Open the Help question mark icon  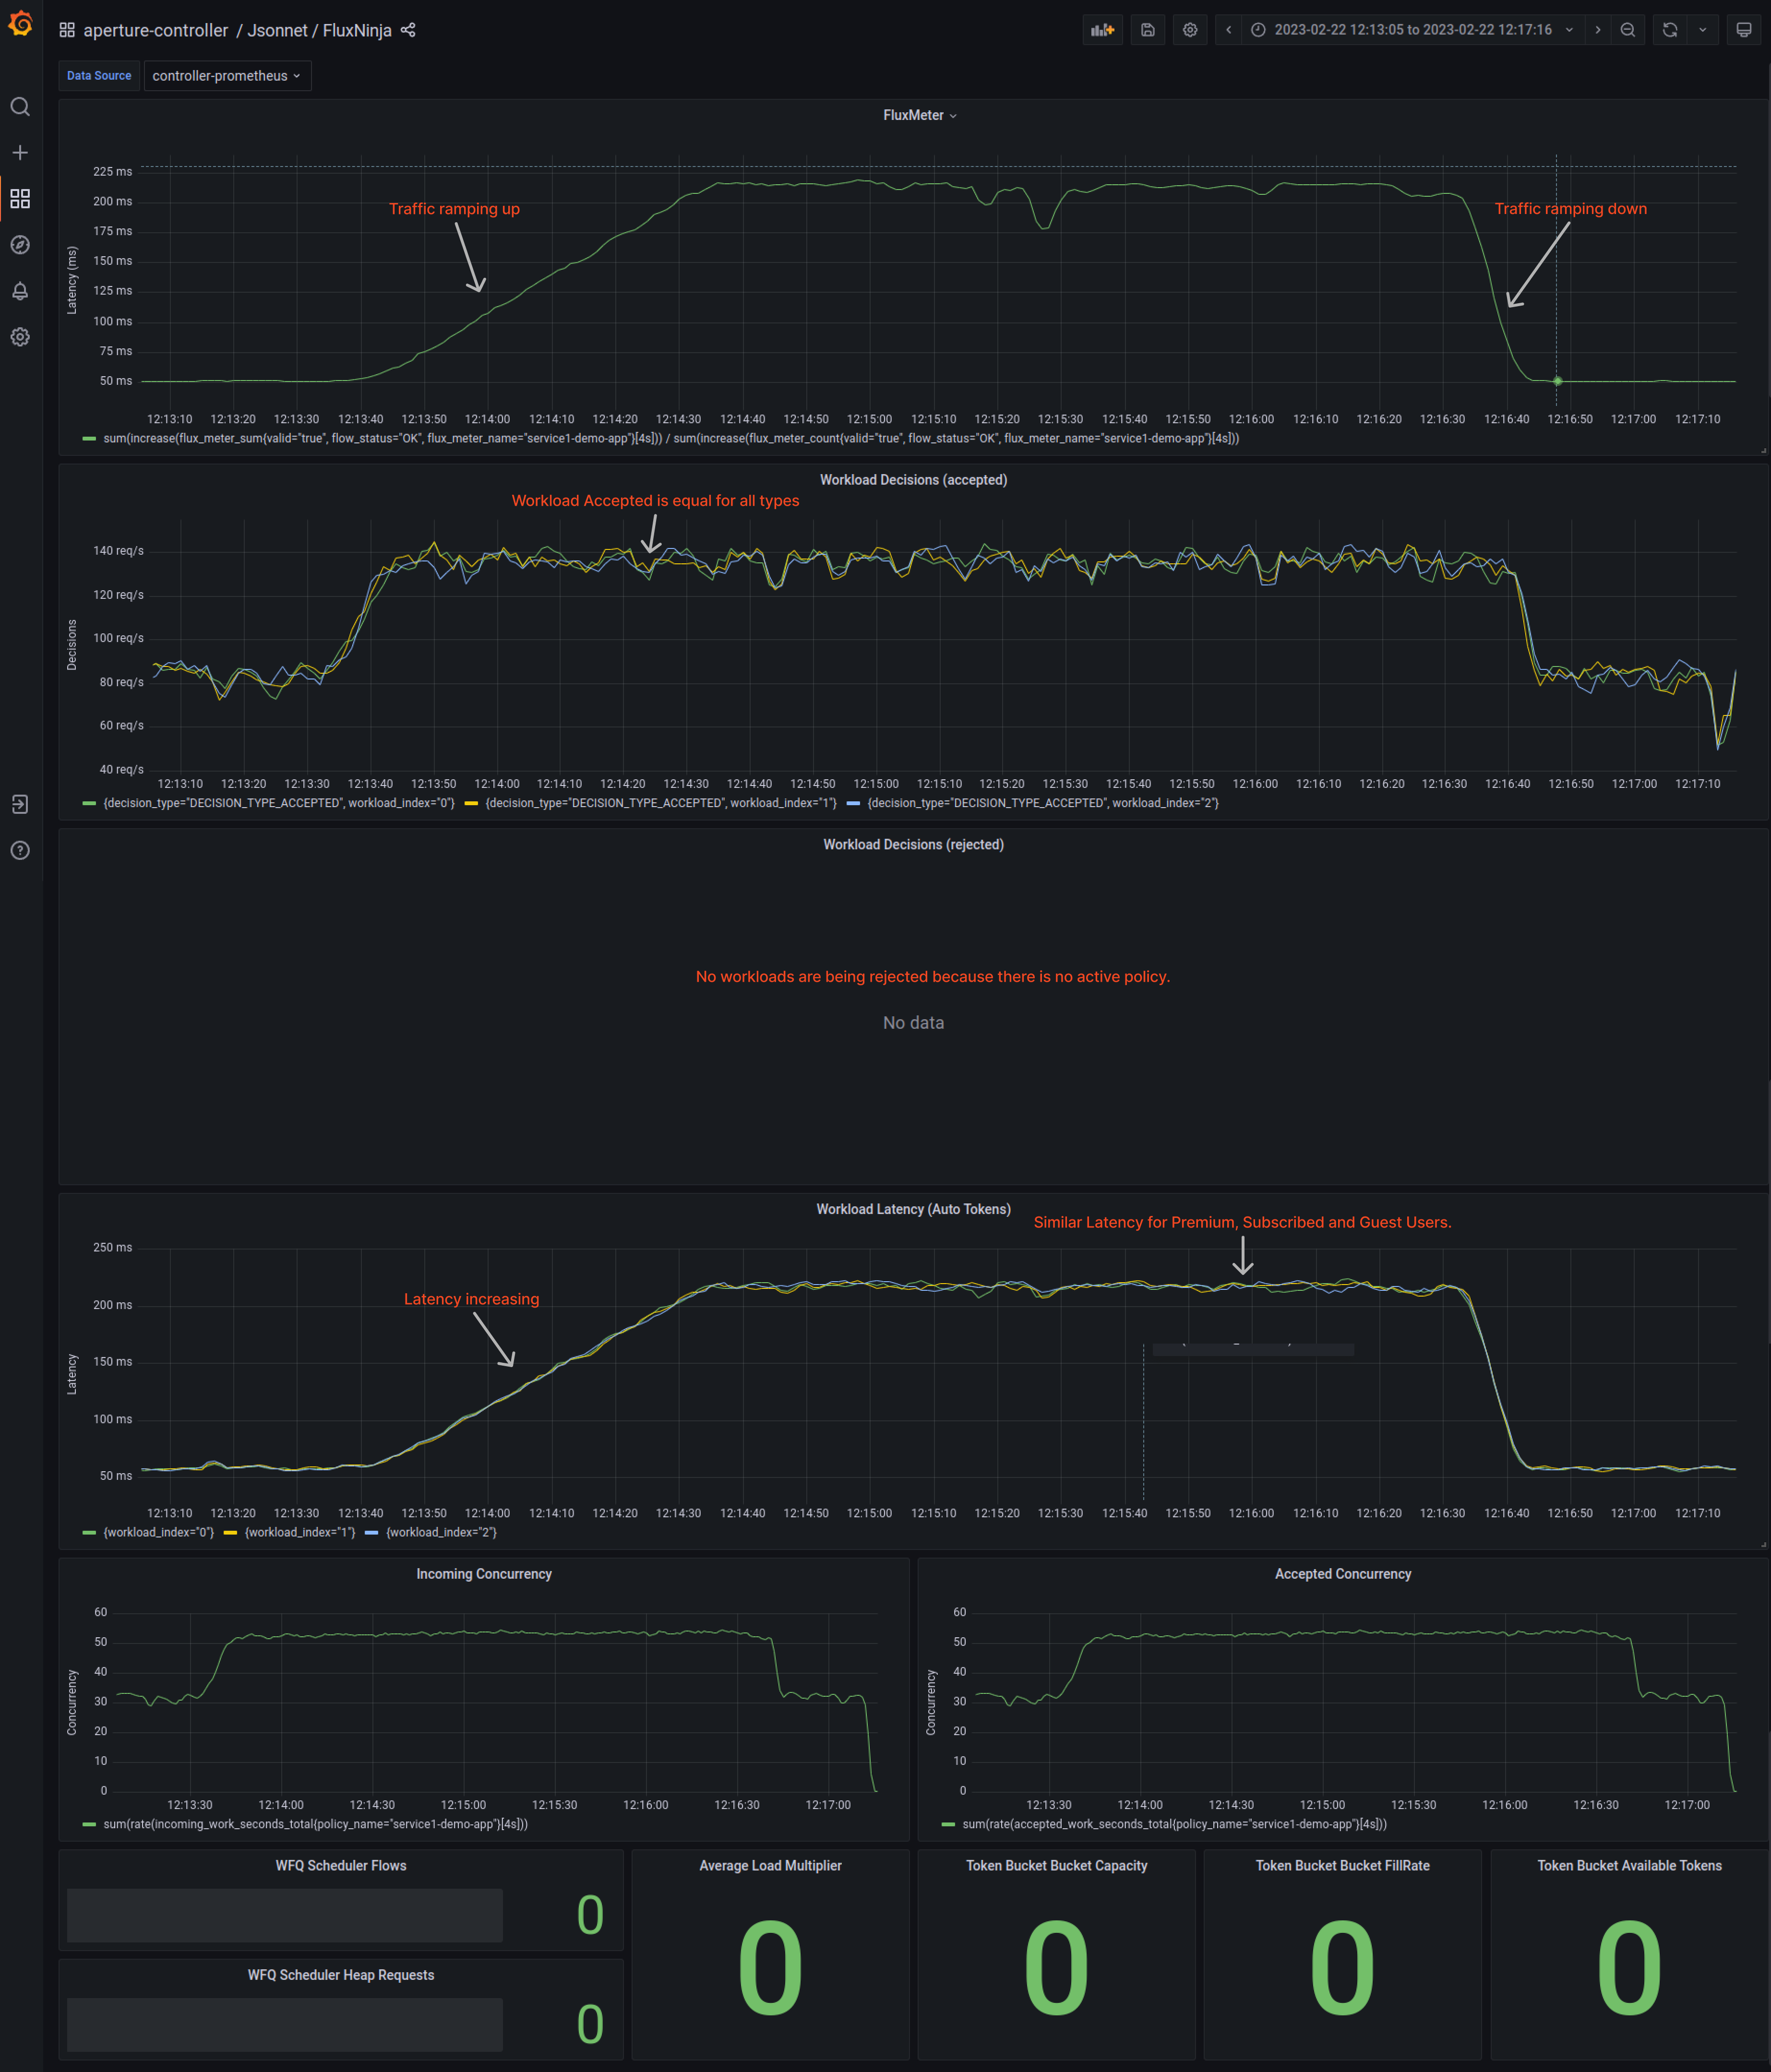[x=20, y=851]
